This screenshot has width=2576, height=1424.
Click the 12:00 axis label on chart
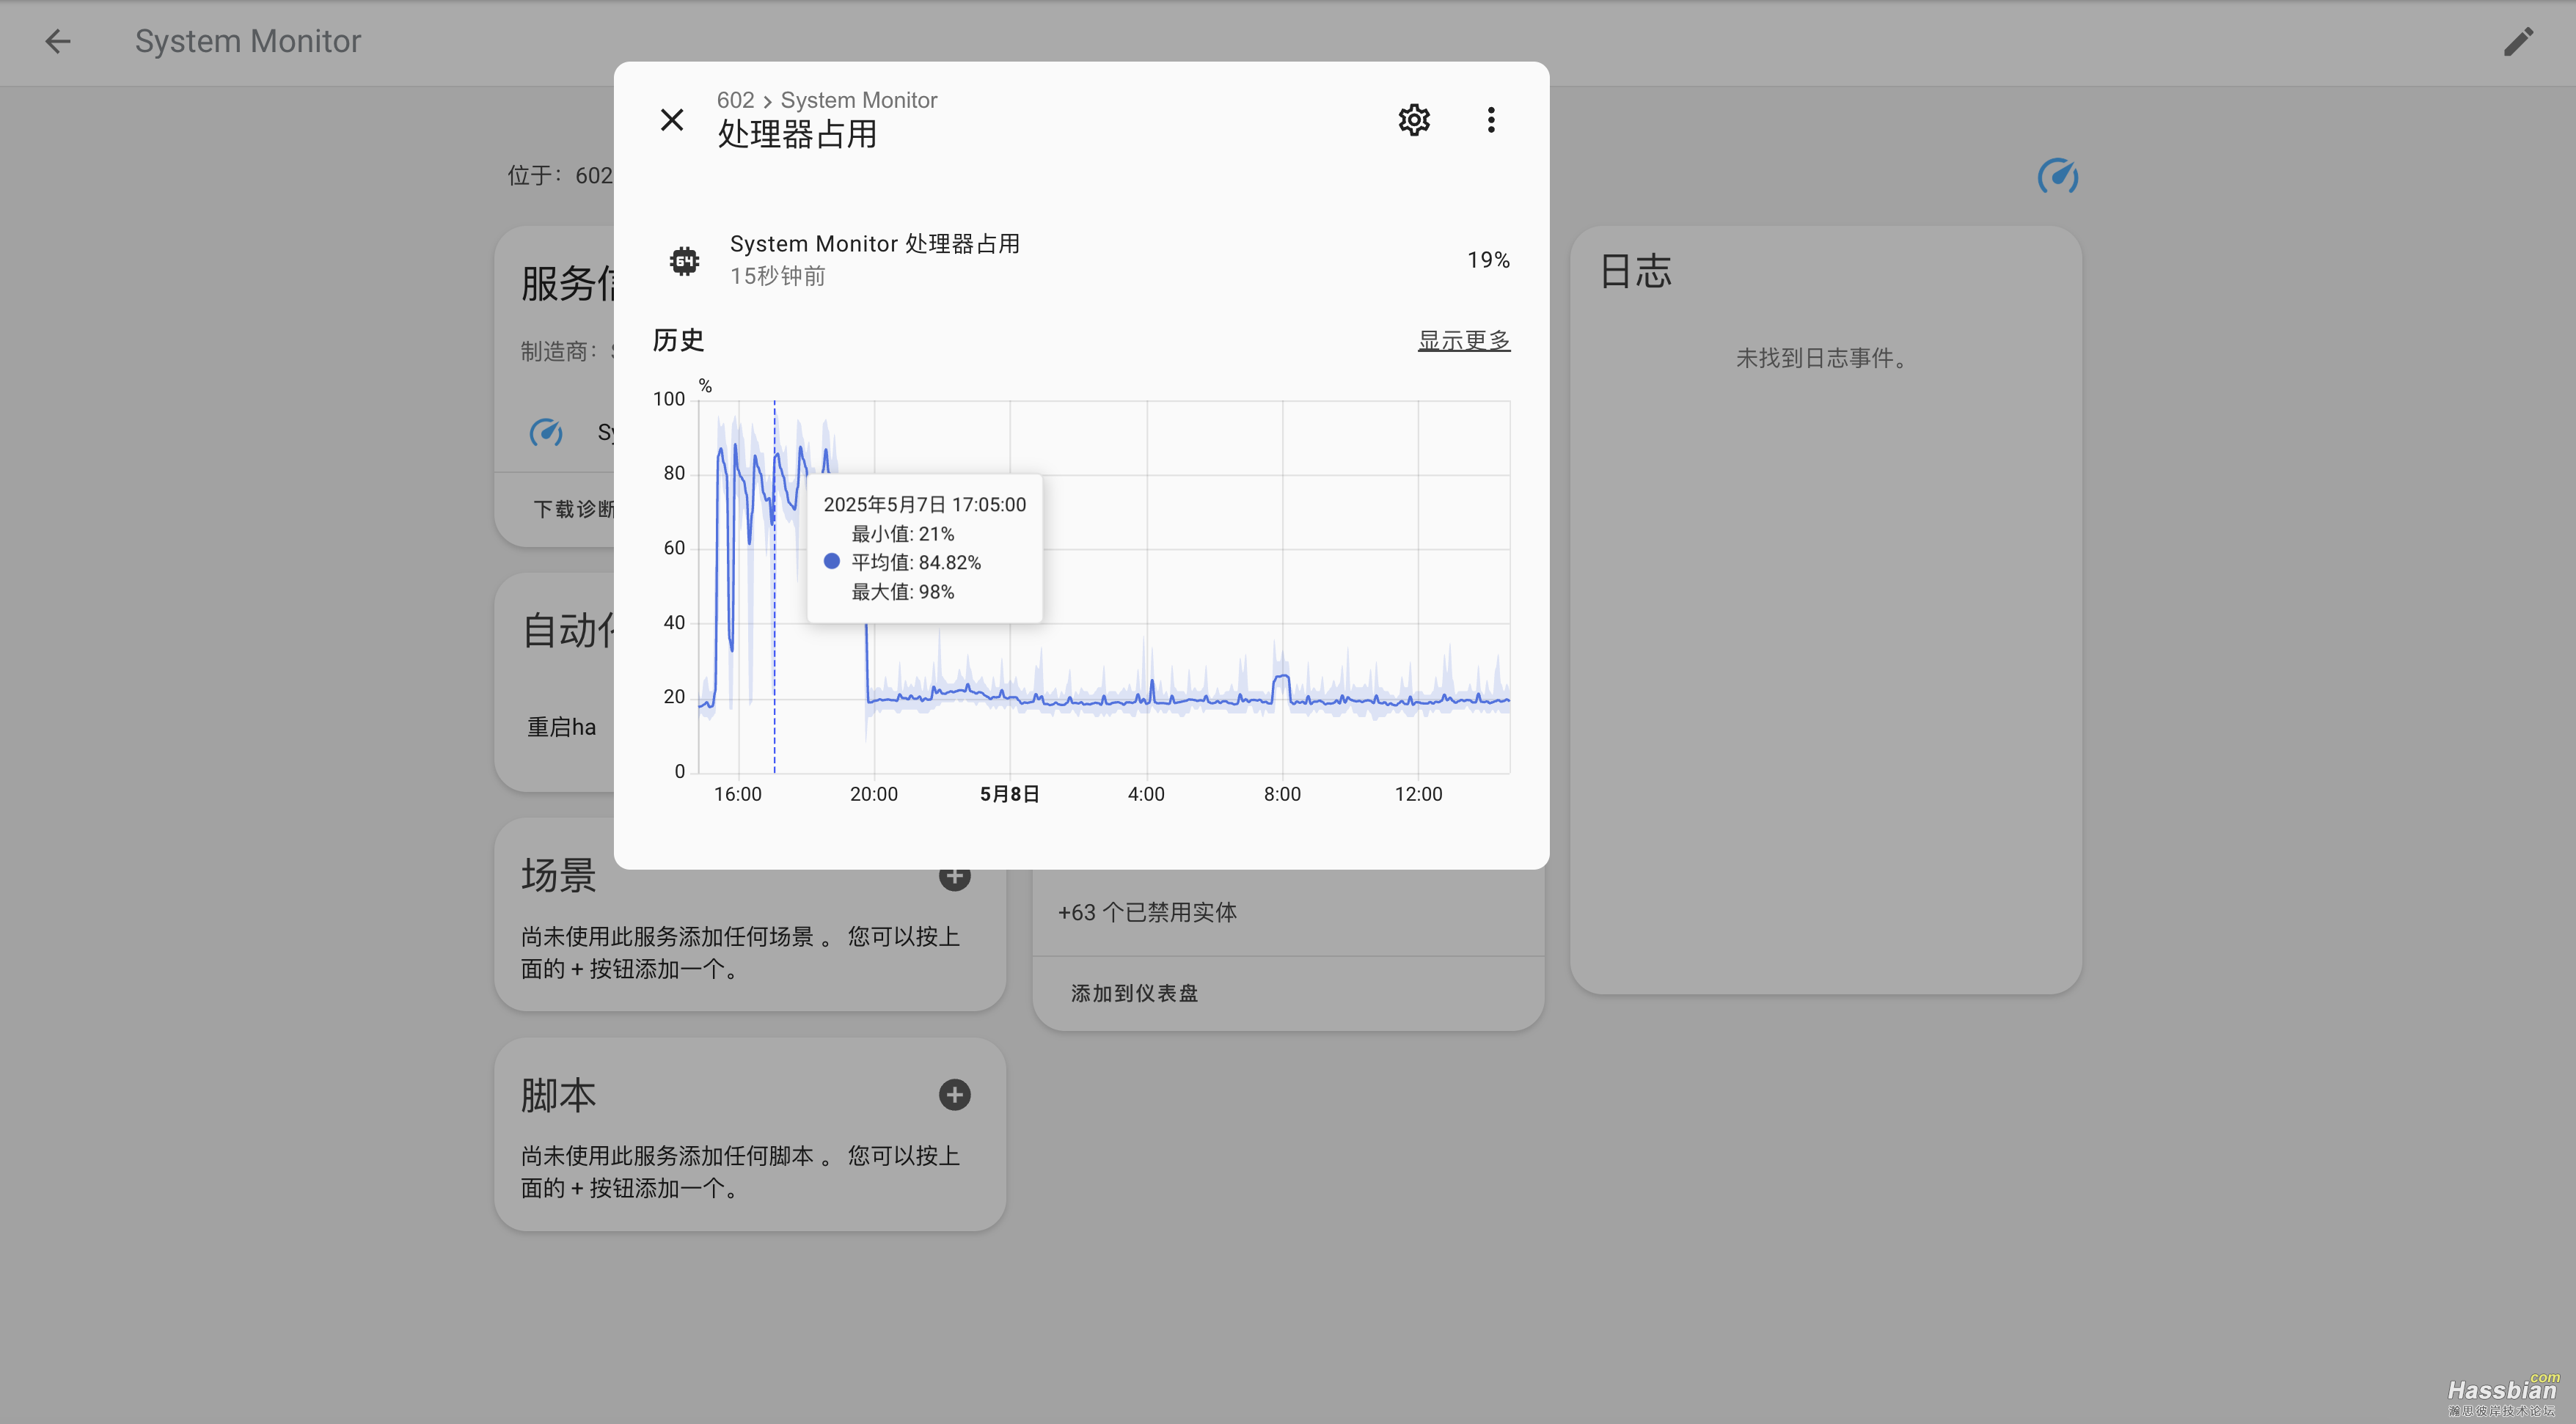[x=1418, y=794]
